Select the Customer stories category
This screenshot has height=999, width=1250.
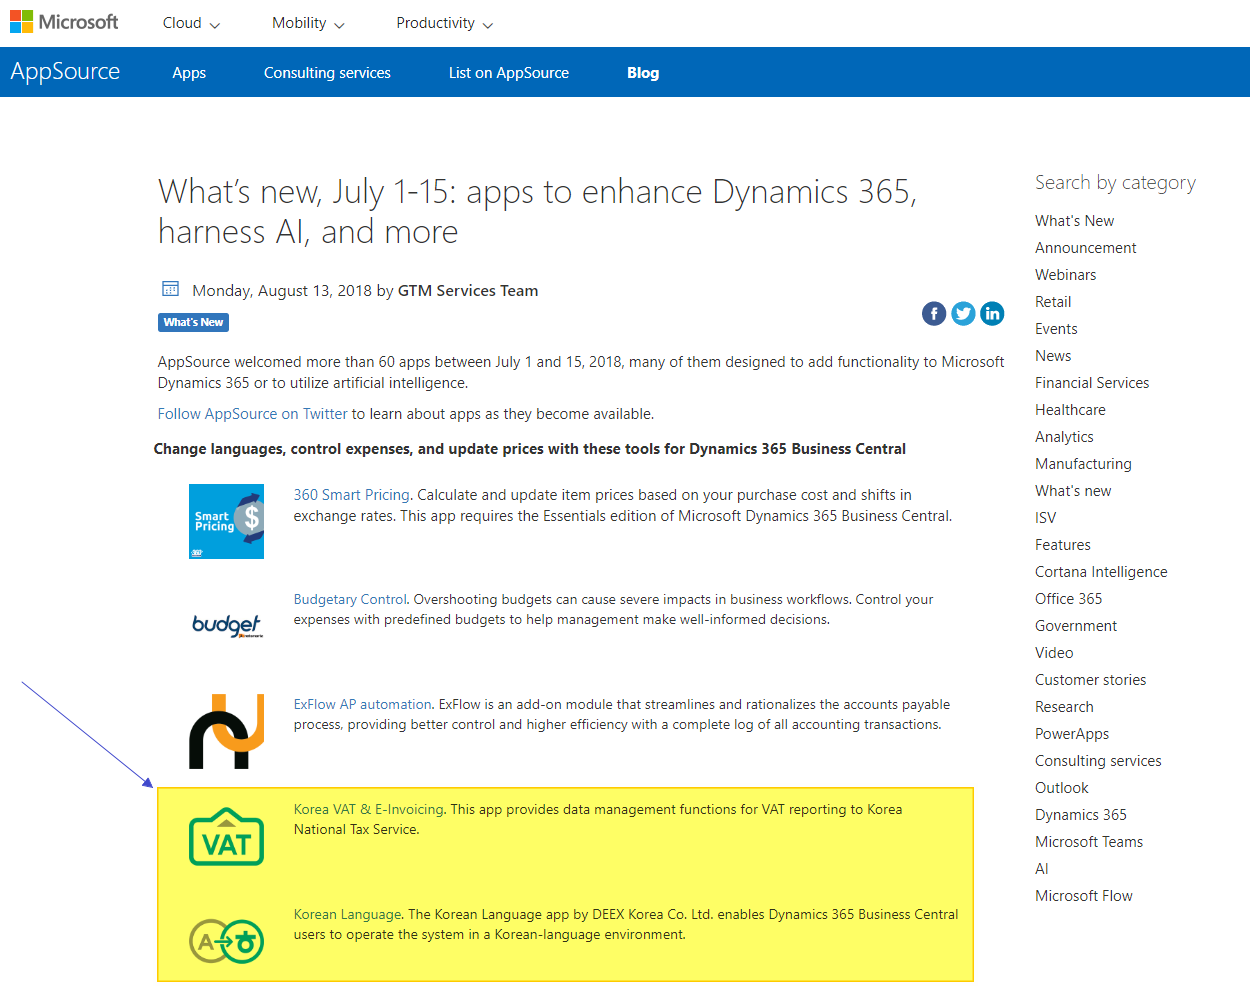click(1090, 680)
